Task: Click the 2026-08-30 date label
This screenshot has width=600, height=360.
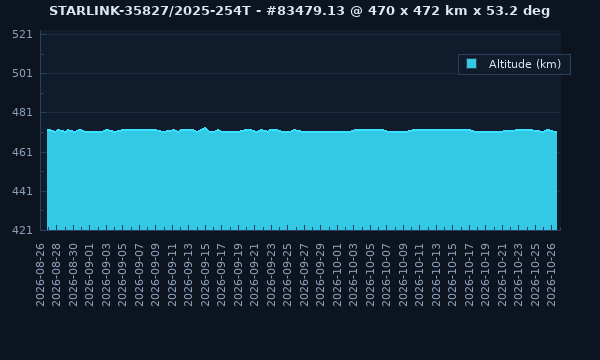Action: pyautogui.click(x=73, y=274)
